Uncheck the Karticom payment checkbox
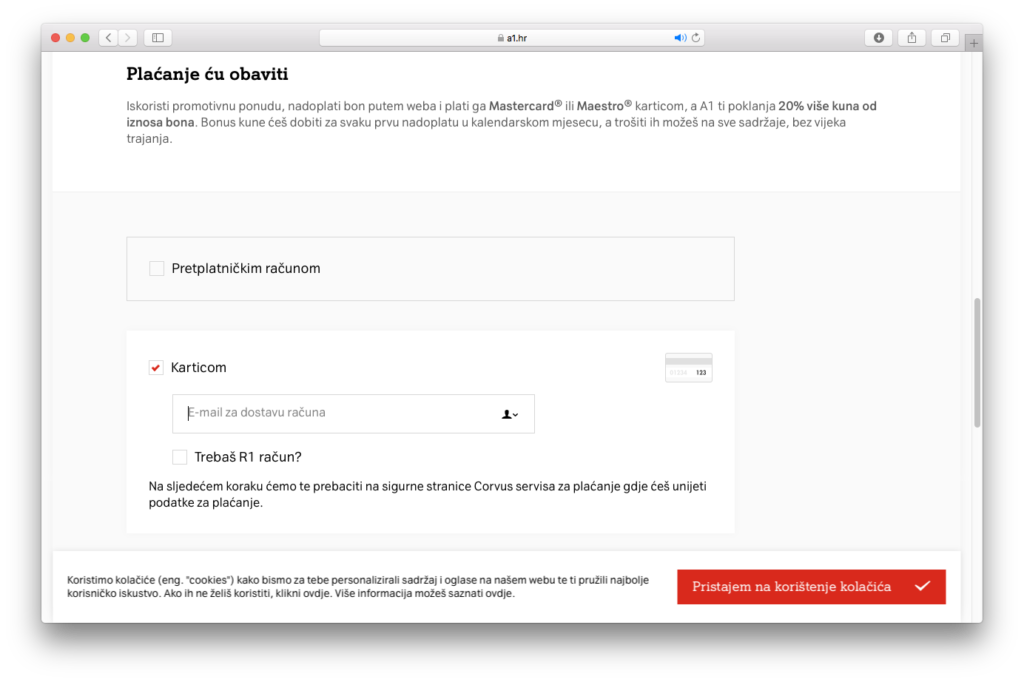The image size is (1024, 682). click(156, 368)
